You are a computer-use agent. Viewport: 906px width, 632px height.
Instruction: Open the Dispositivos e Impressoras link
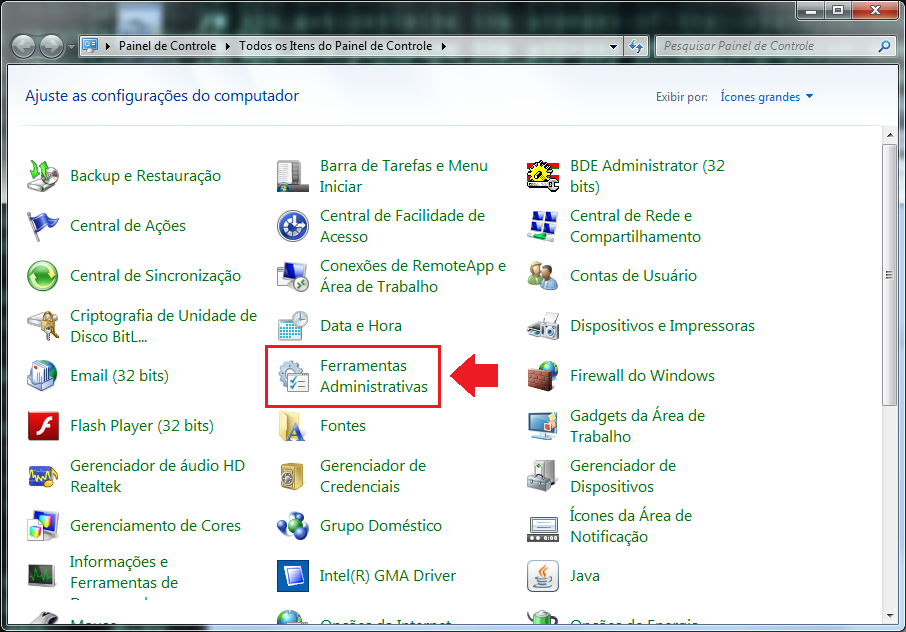[662, 326]
